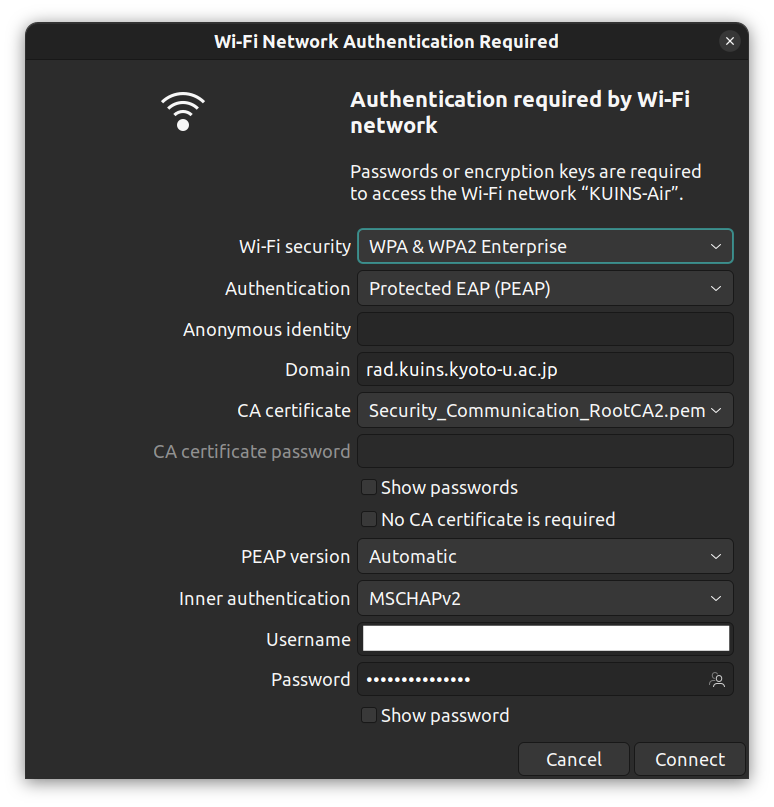Focus the Username input field
The height and width of the screenshot is (807, 774).
pos(545,639)
